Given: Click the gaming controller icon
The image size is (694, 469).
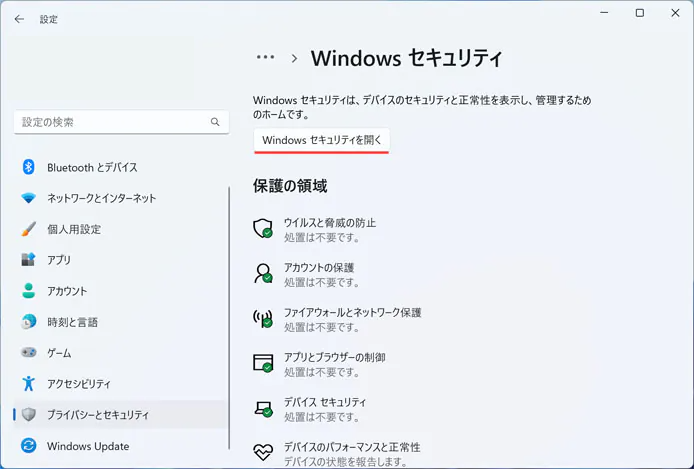Looking at the screenshot, I should pyautogui.click(x=29, y=353).
